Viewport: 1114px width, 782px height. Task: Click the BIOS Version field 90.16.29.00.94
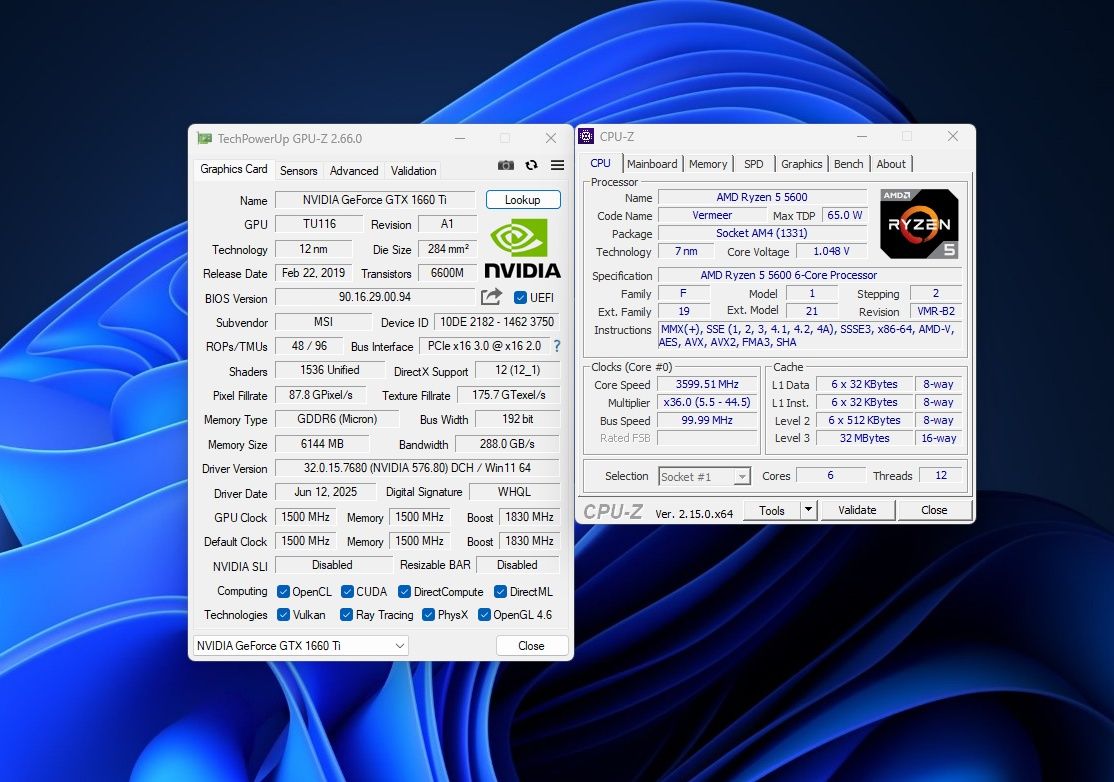(374, 297)
